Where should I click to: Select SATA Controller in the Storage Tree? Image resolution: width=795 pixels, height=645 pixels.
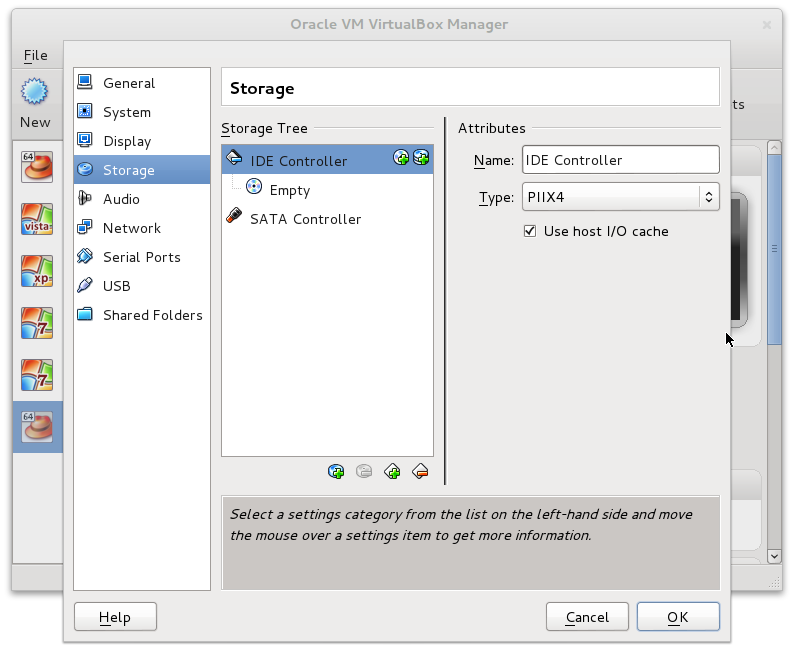(x=305, y=219)
